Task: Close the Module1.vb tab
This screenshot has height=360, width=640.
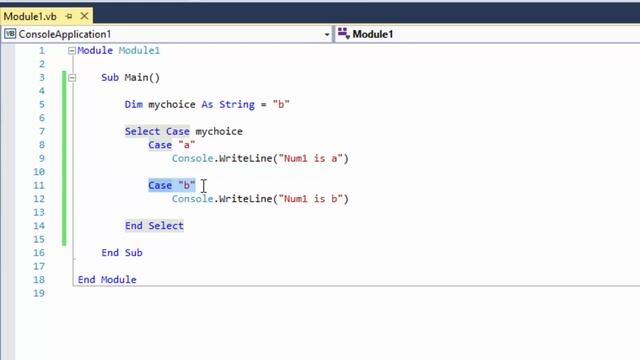Action: coord(84,16)
